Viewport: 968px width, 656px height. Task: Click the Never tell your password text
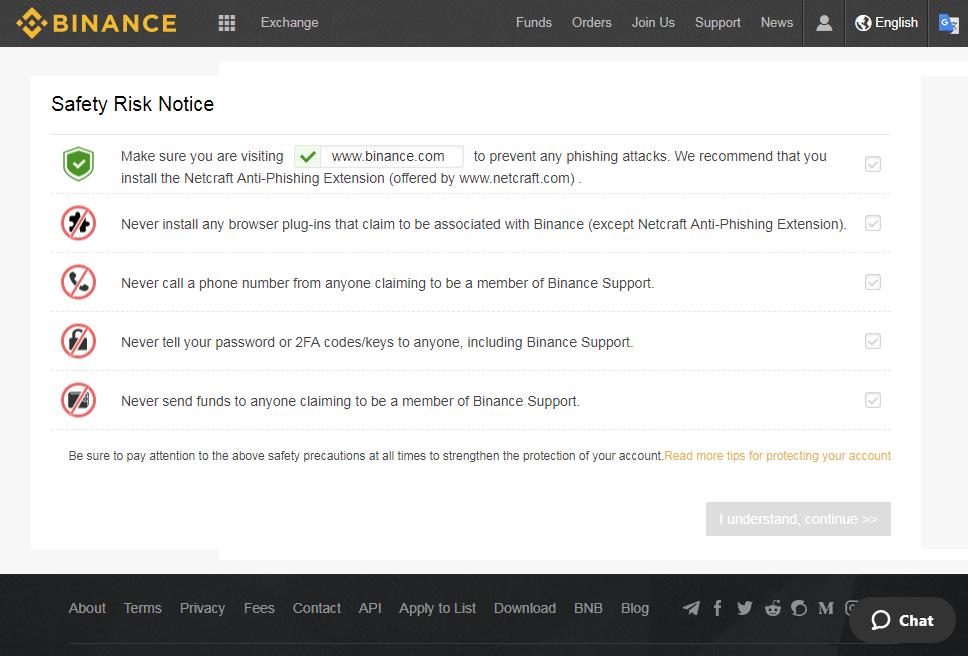pos(377,343)
